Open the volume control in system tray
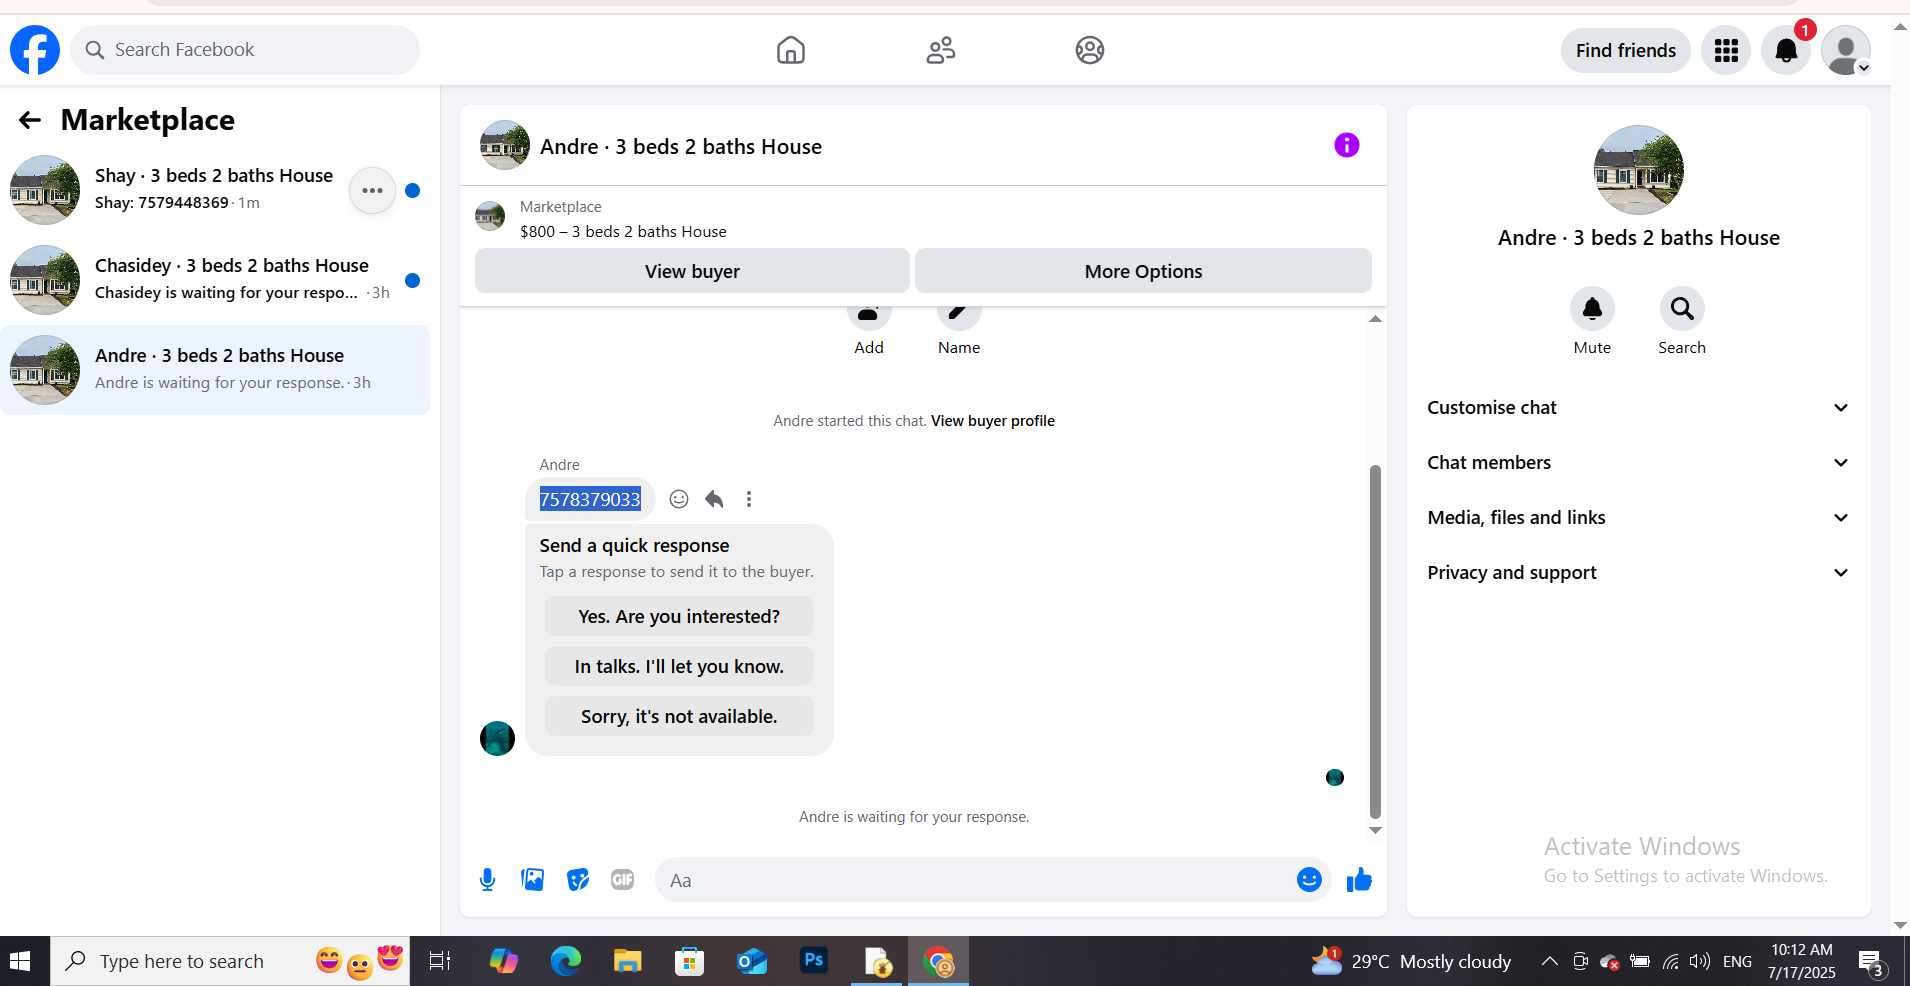 (1699, 961)
